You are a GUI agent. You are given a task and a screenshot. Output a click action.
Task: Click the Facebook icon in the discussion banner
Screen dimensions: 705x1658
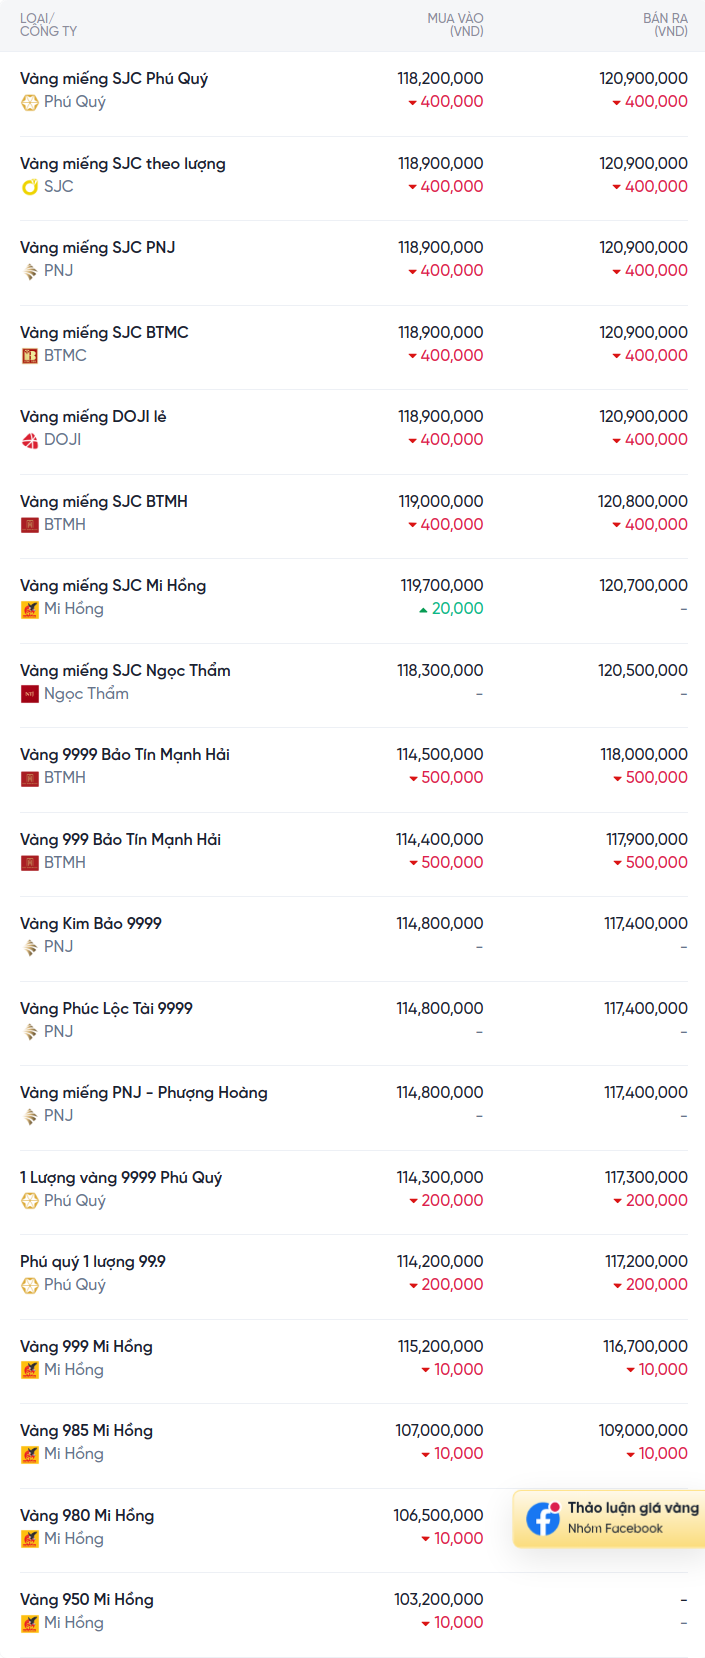point(543,1518)
